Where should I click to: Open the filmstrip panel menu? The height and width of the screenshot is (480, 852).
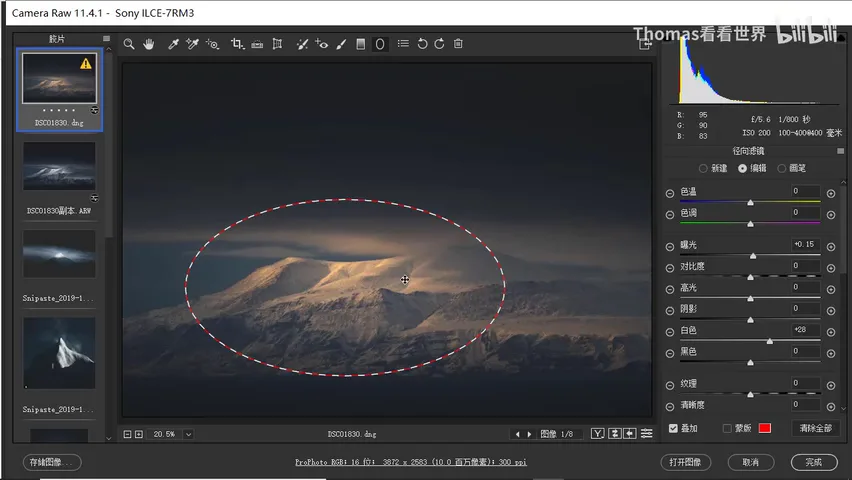pos(106,39)
